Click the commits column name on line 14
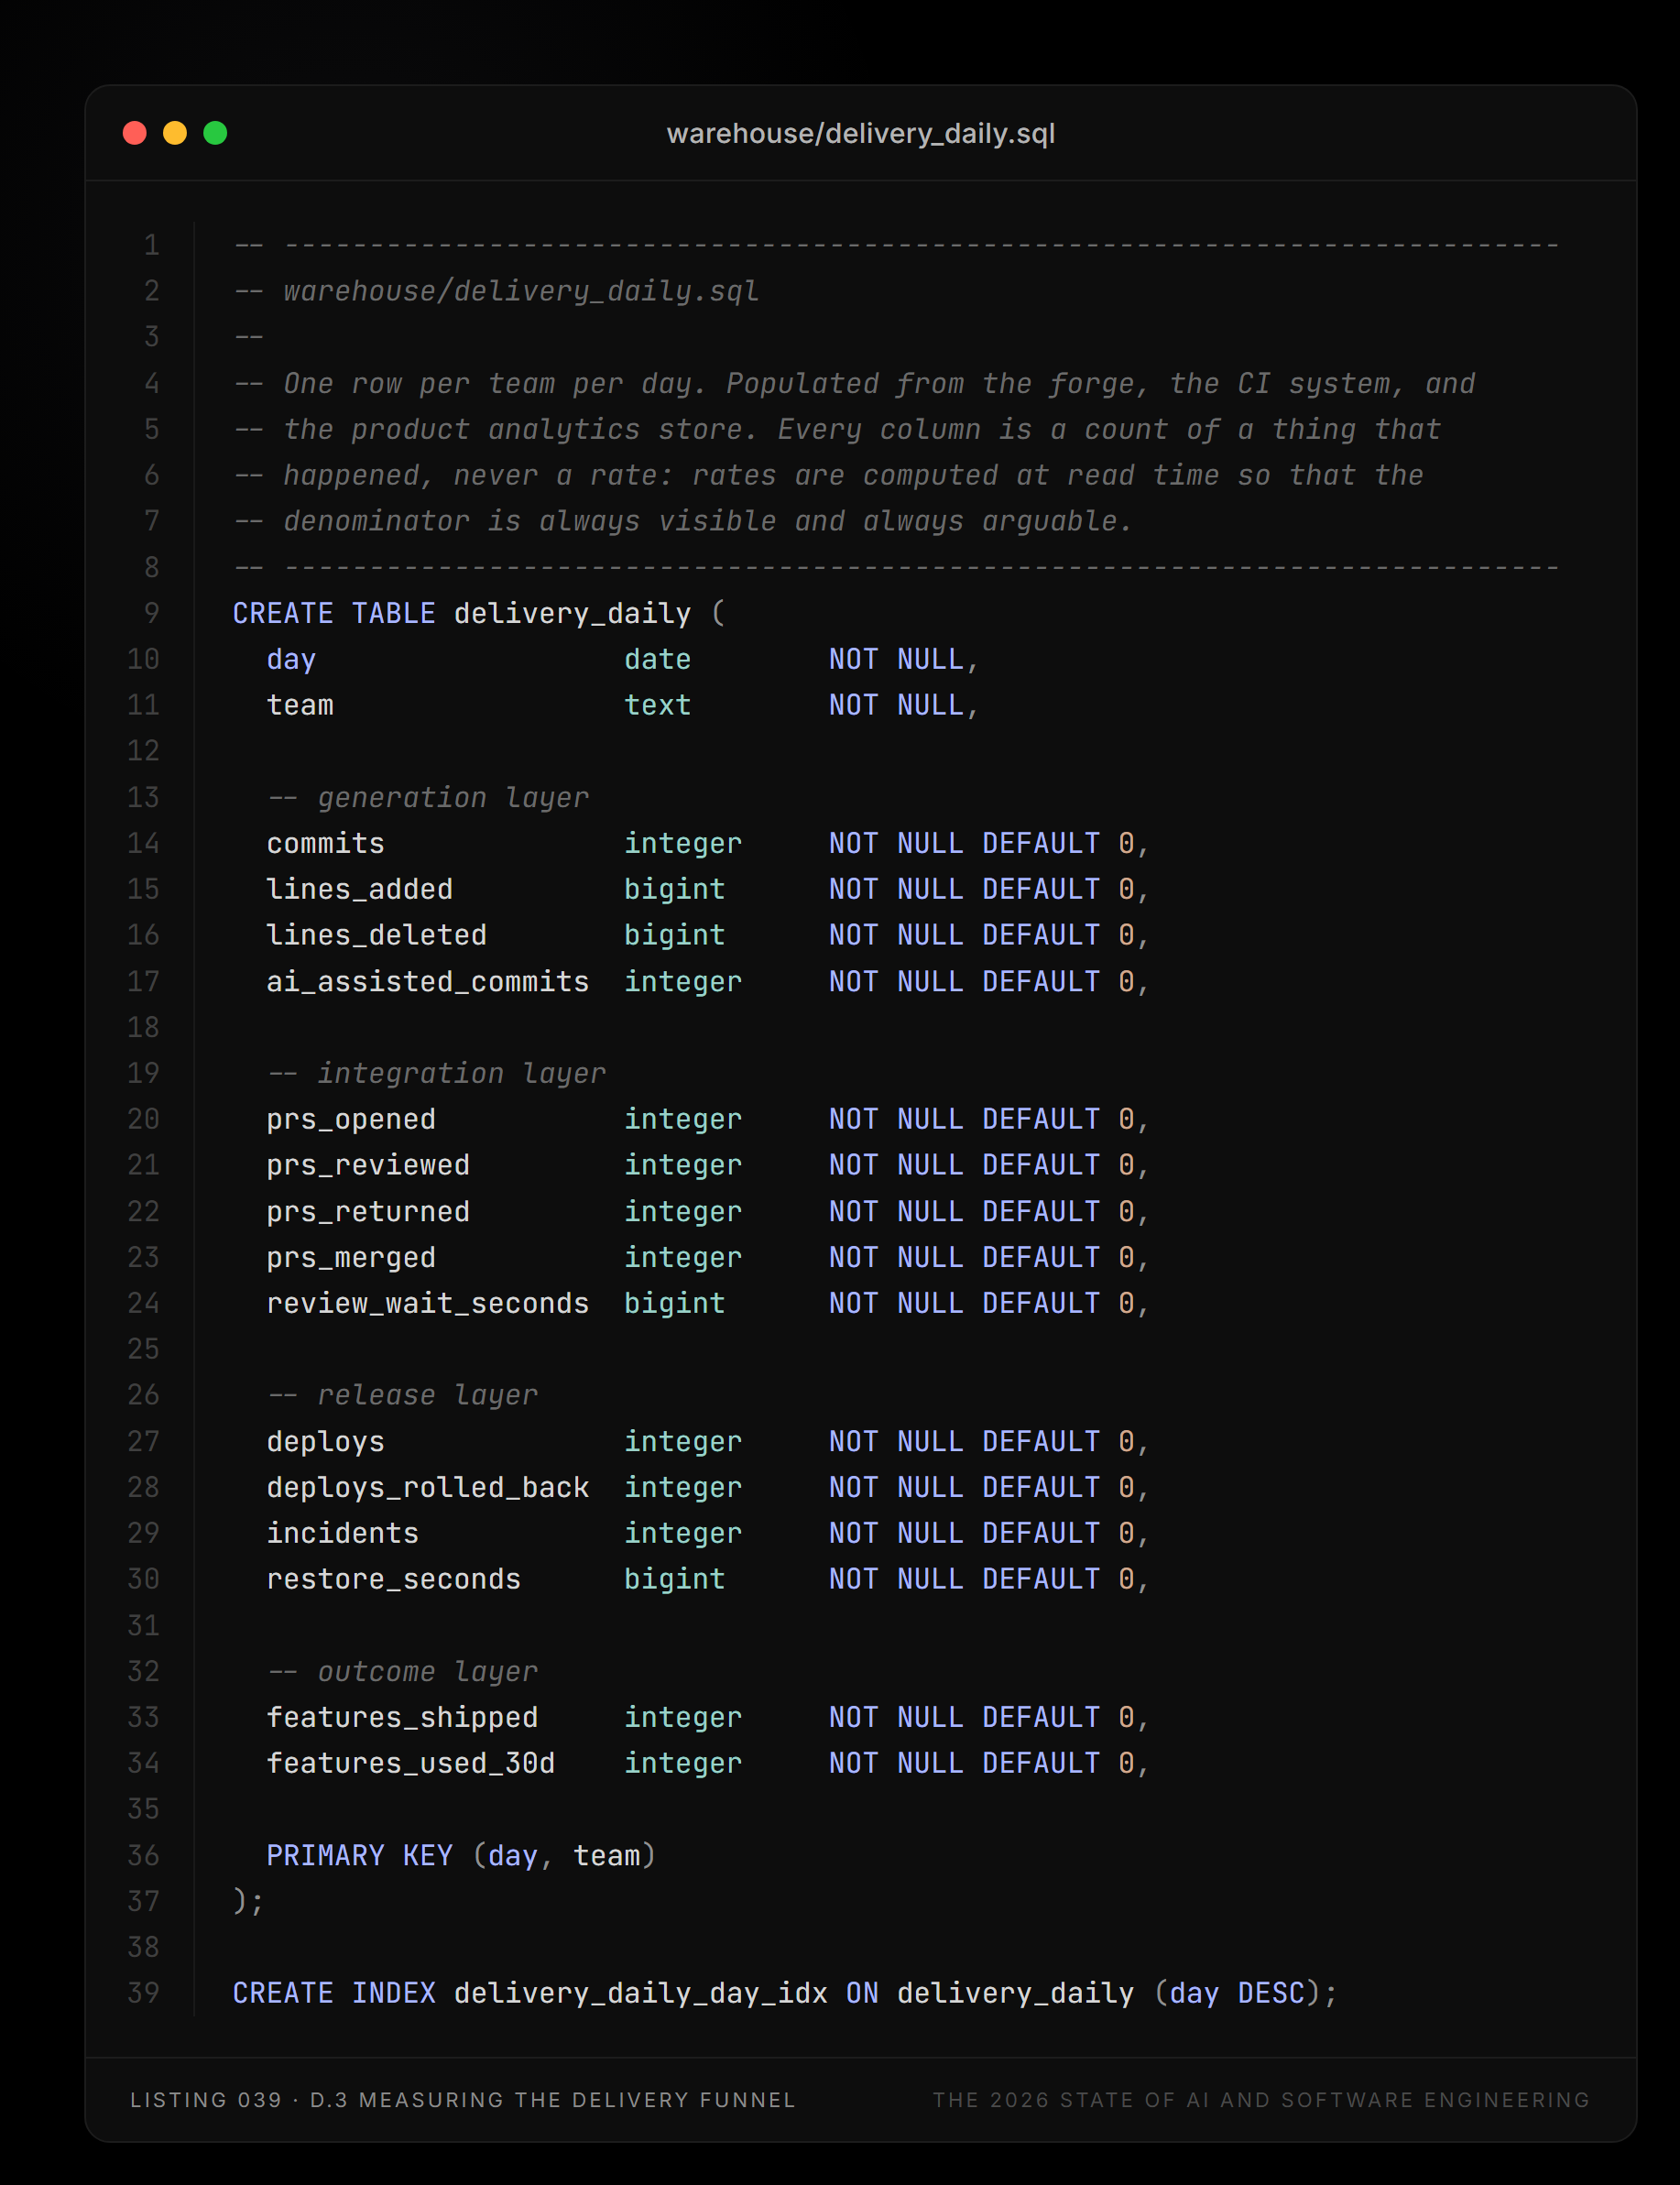Screen dimensions: 1680x2185 click(x=326, y=843)
